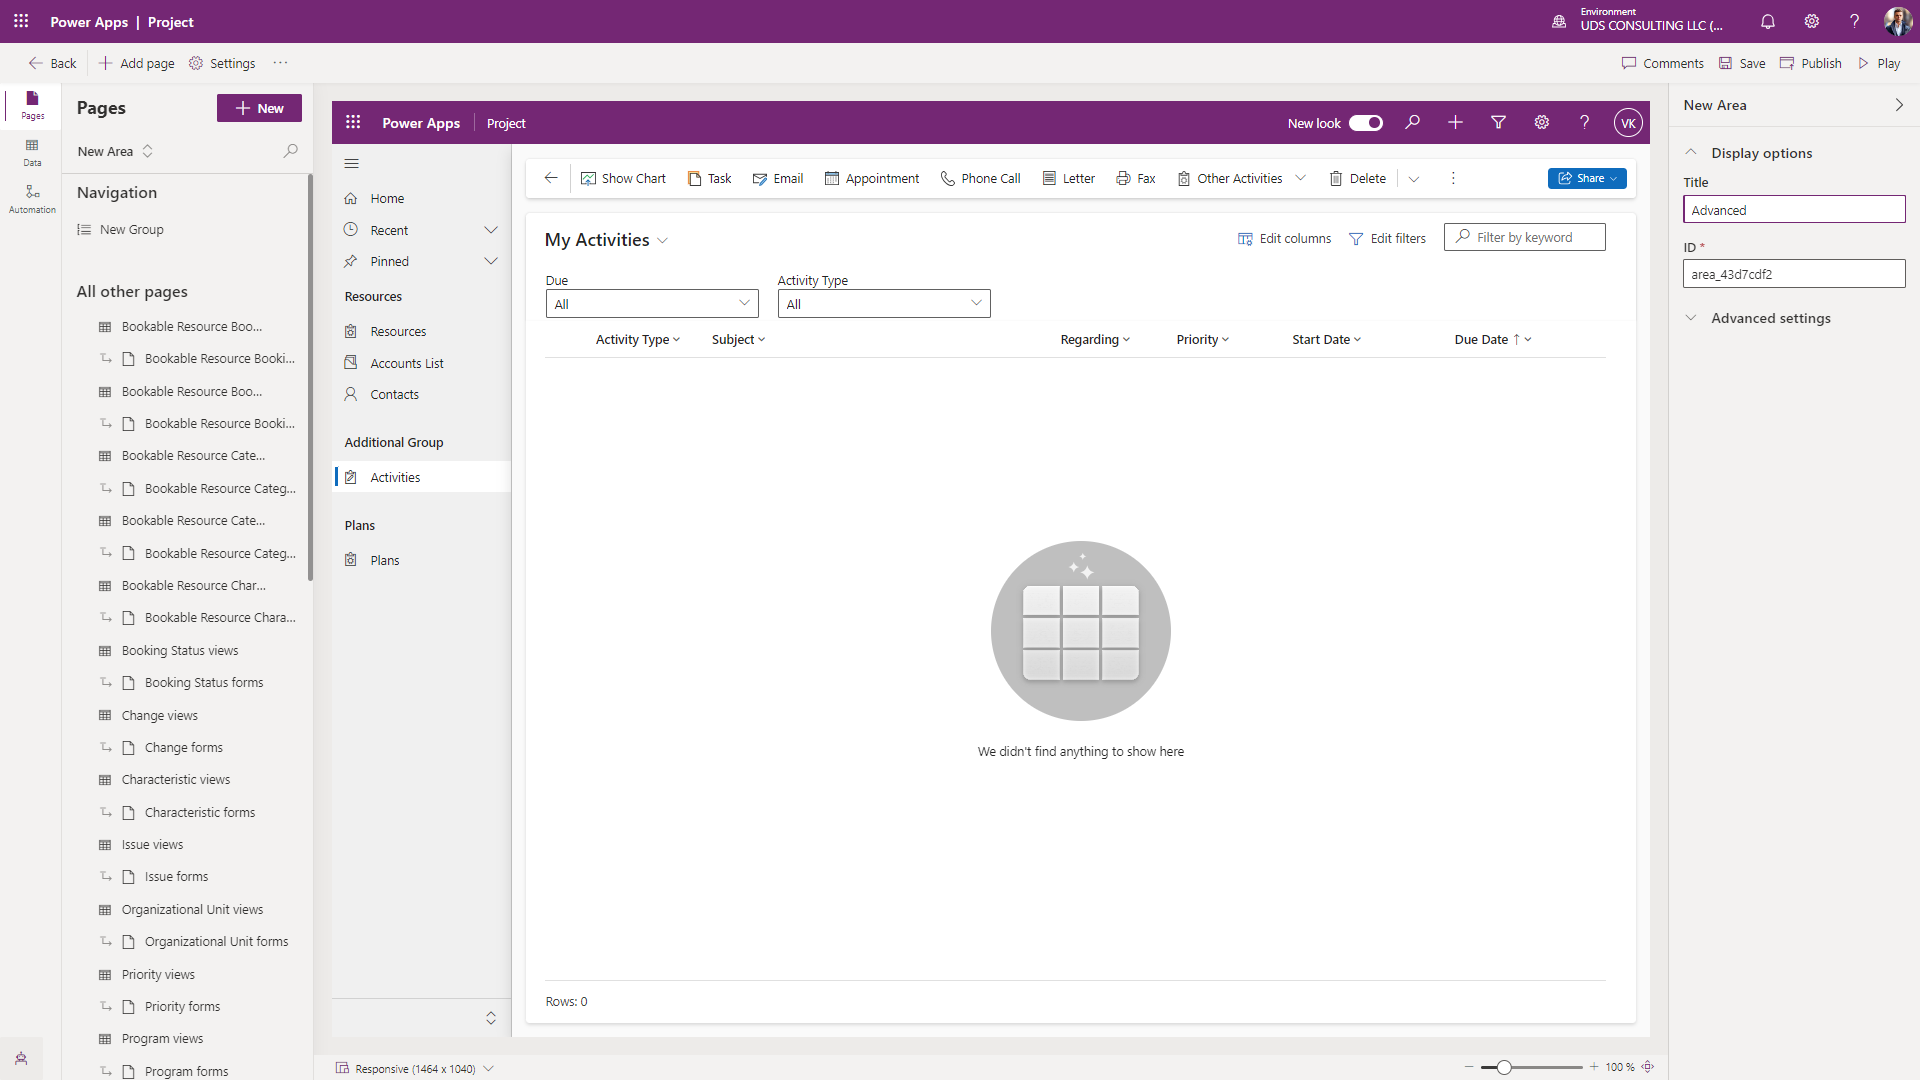Open the help question mark in top bar
This screenshot has height=1080, width=1920.
1854,21
